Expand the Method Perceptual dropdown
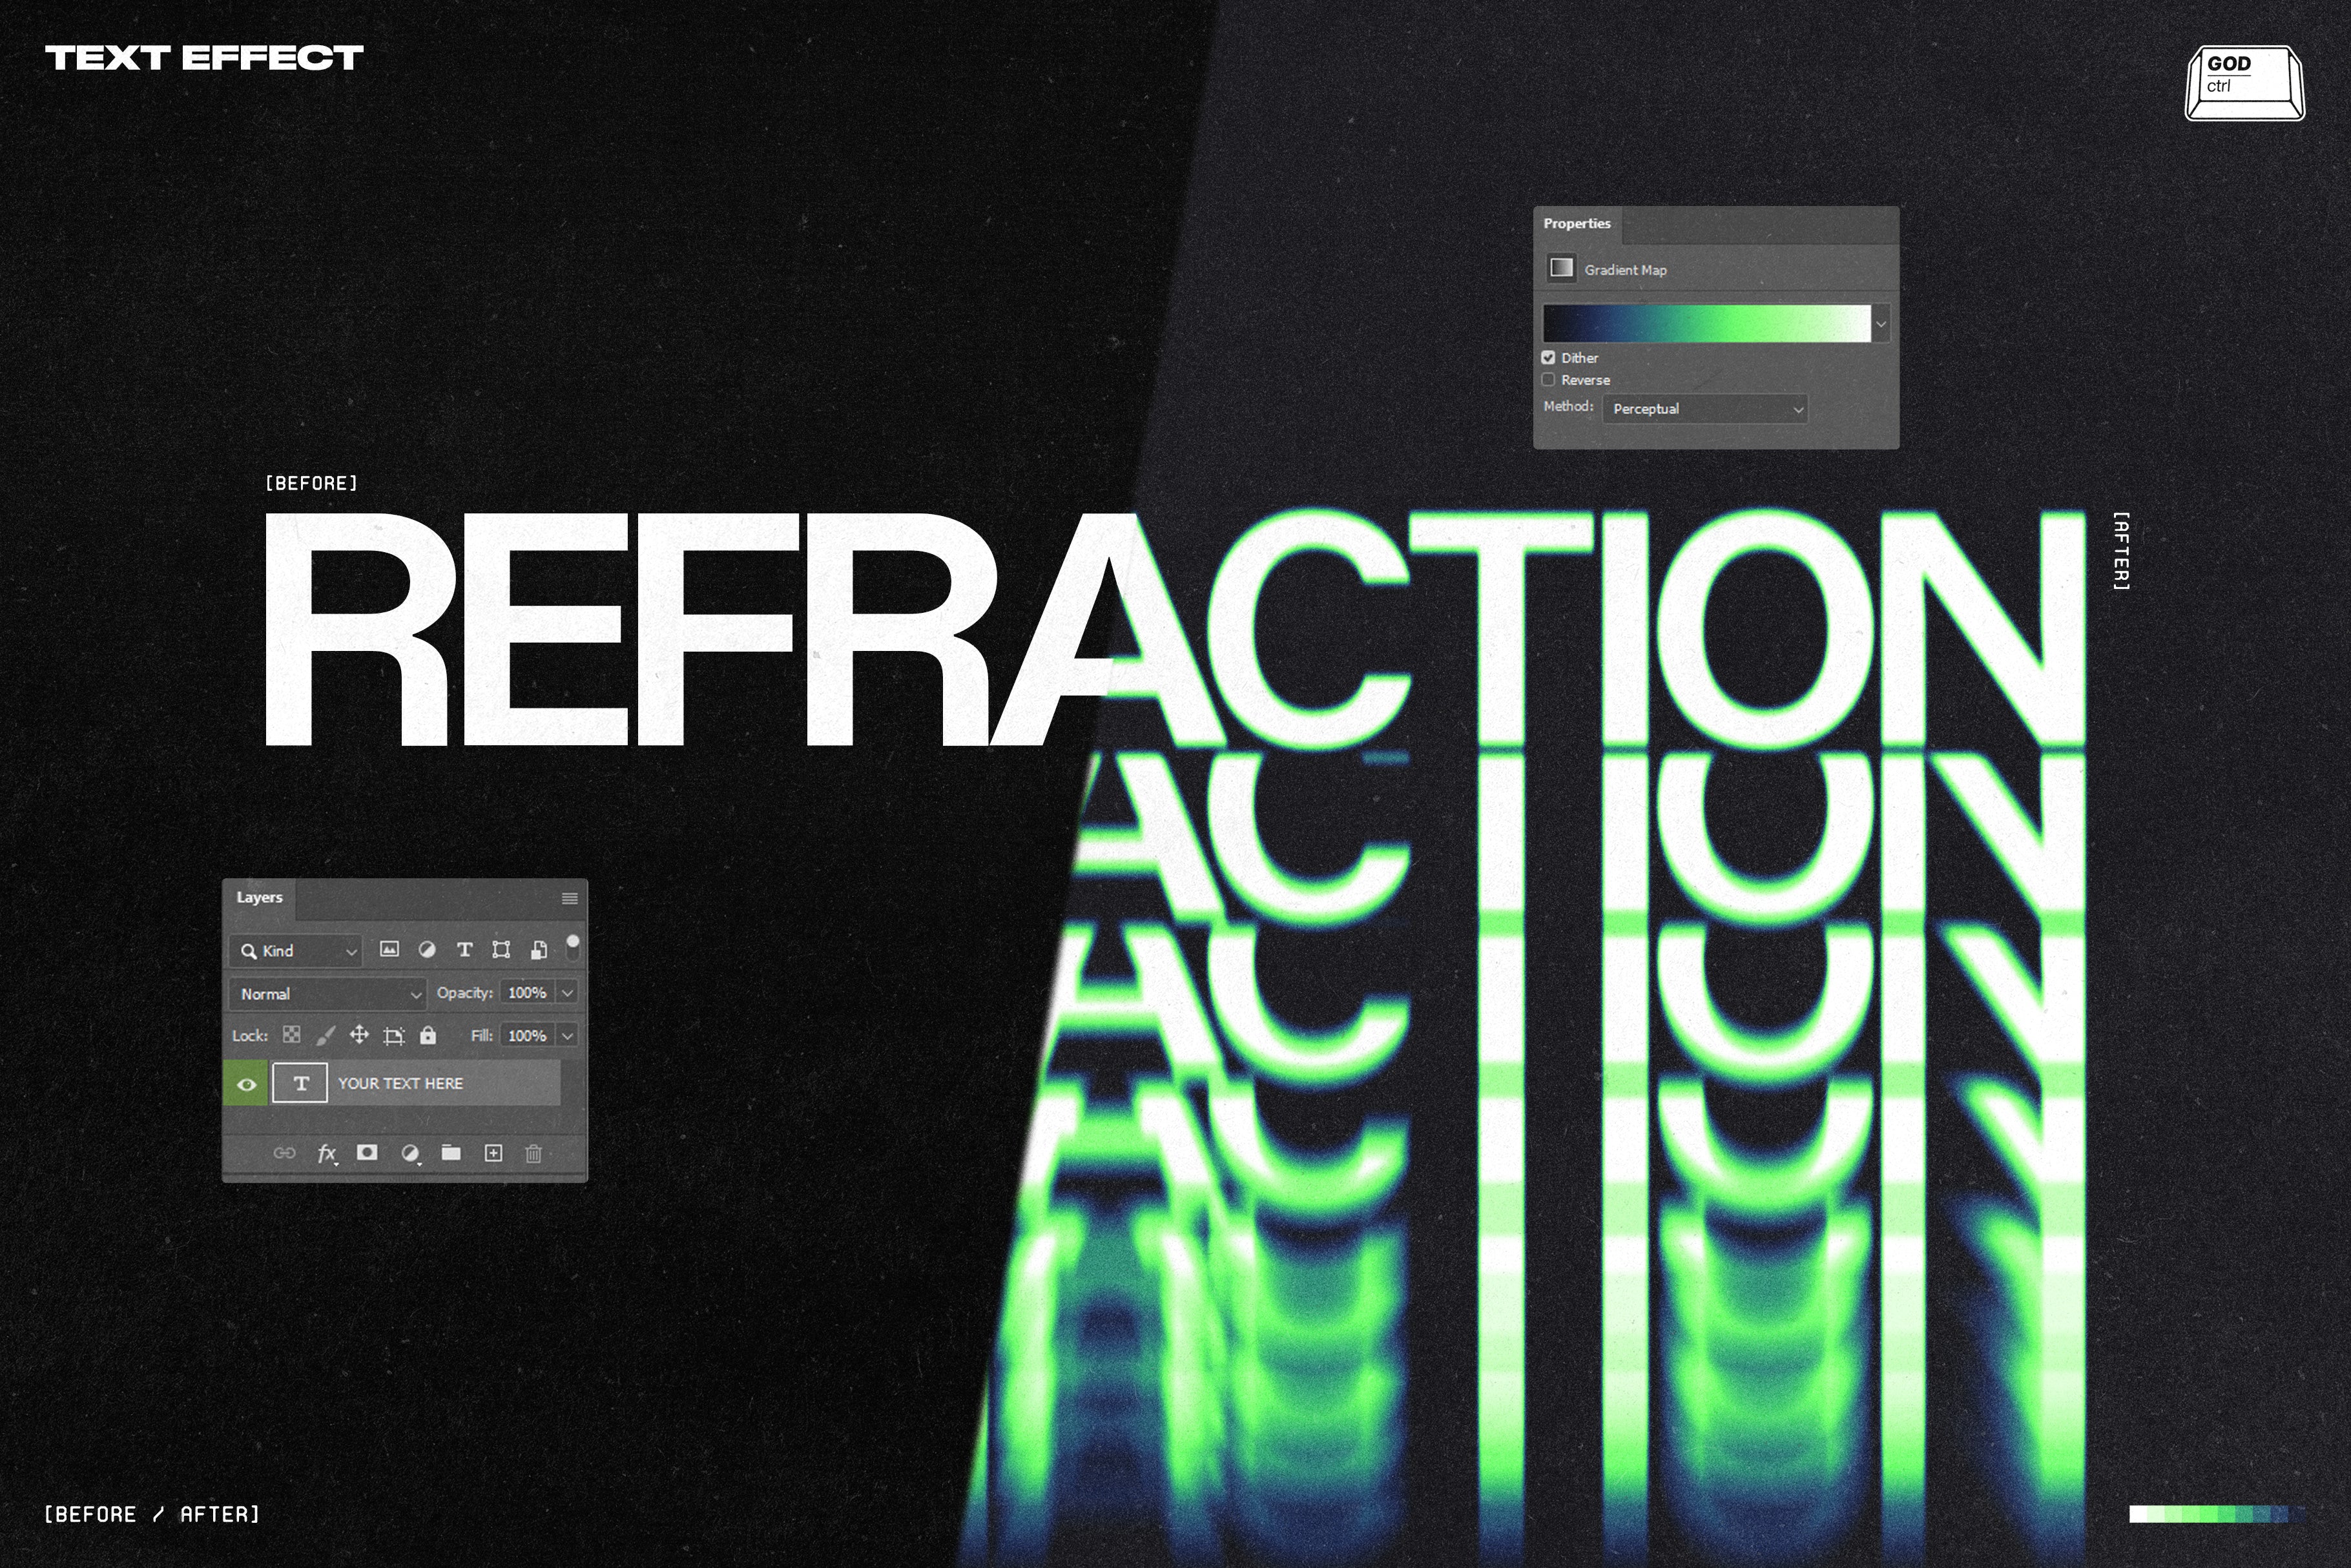 point(1703,409)
